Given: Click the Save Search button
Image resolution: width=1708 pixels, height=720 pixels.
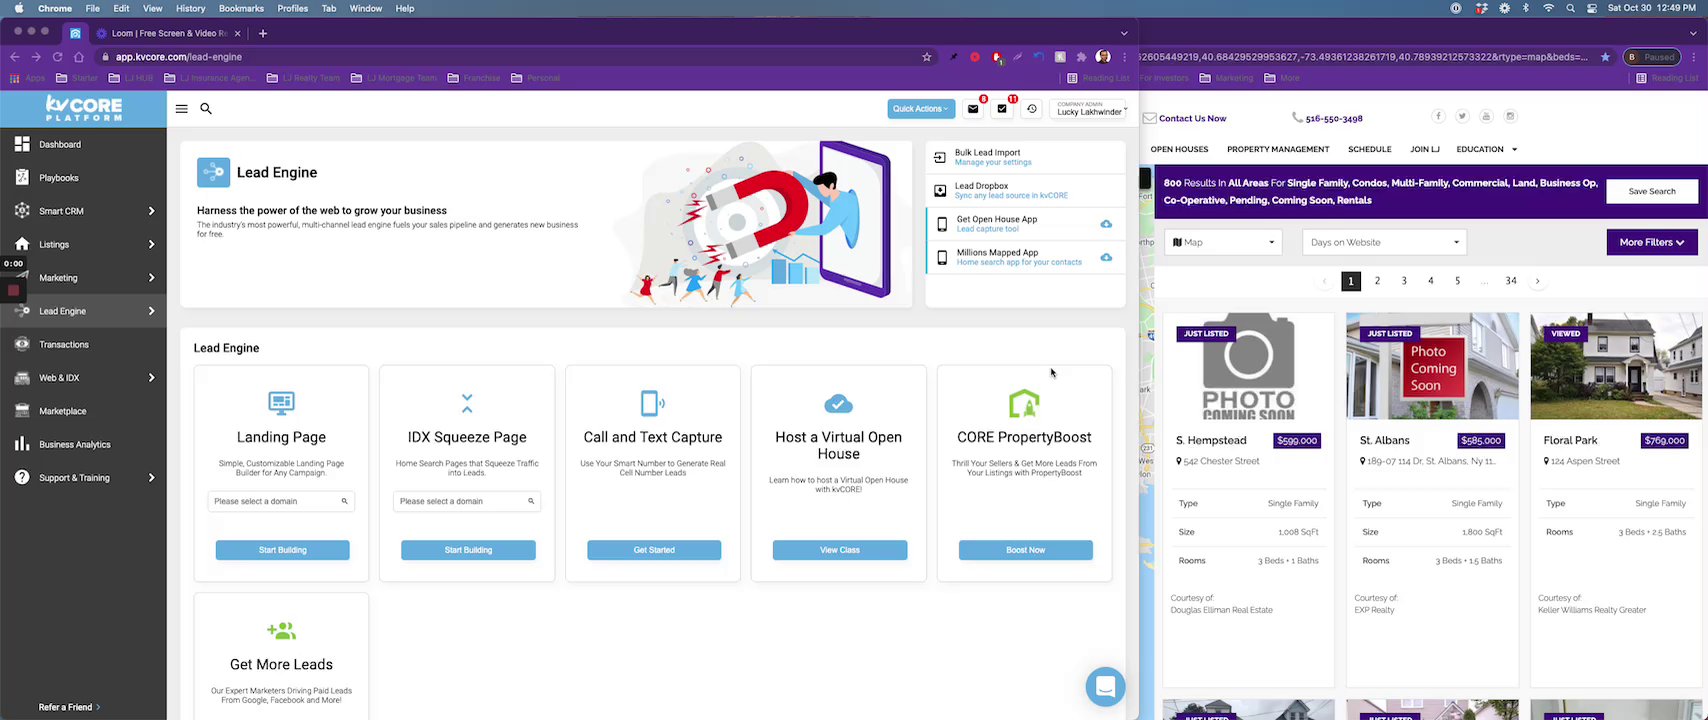Looking at the screenshot, I should click(x=1652, y=191).
